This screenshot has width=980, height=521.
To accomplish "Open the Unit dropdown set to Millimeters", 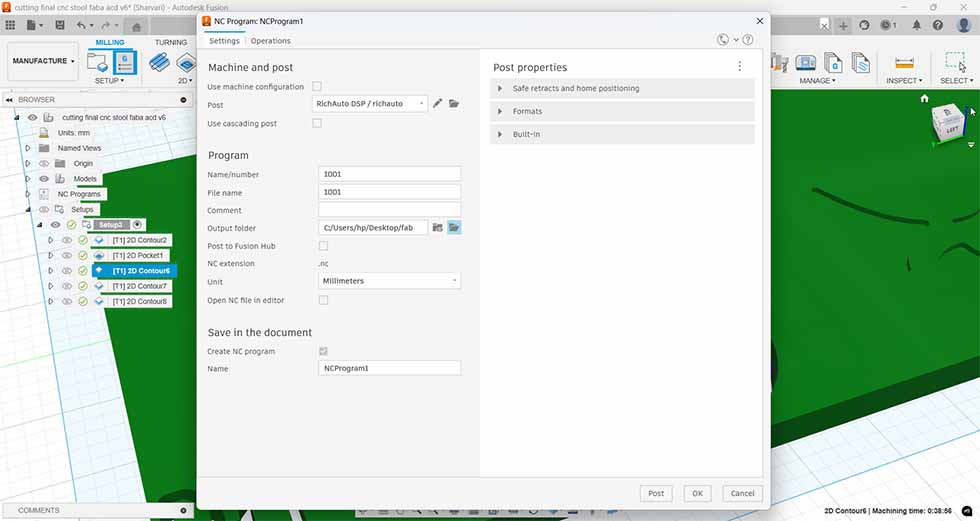I will pyautogui.click(x=389, y=281).
